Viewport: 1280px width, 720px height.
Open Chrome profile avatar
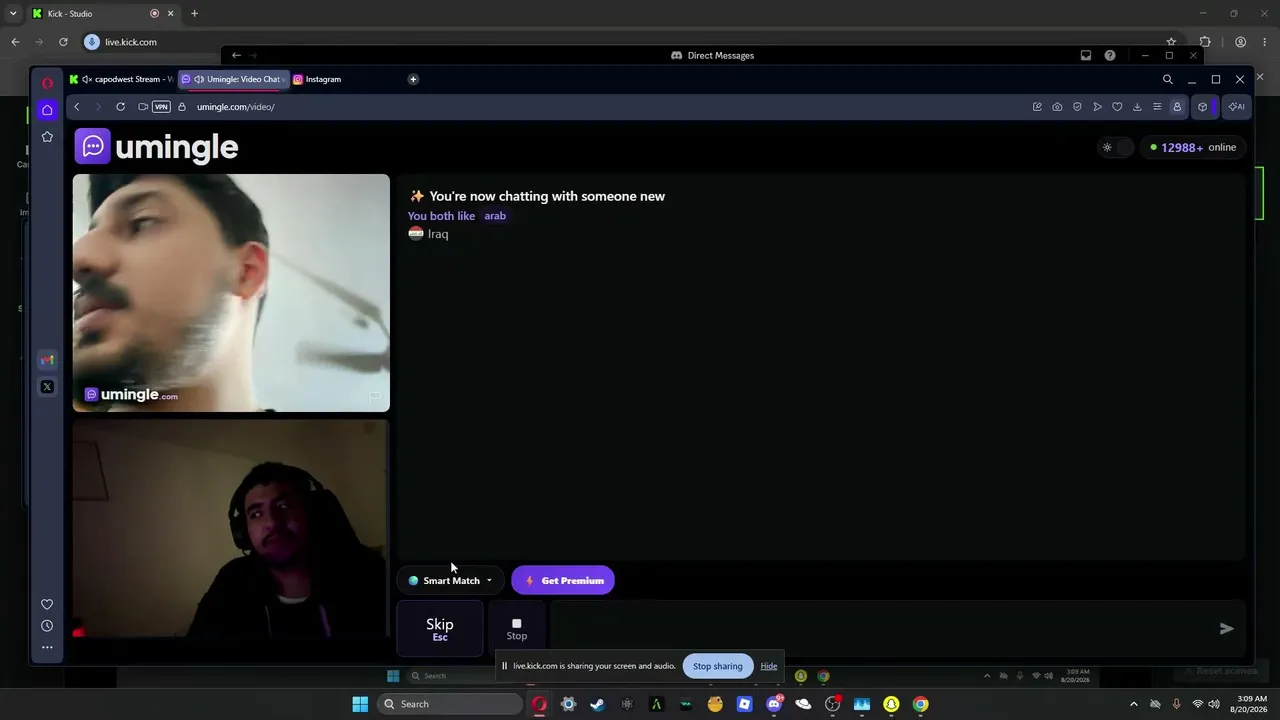coord(1240,42)
